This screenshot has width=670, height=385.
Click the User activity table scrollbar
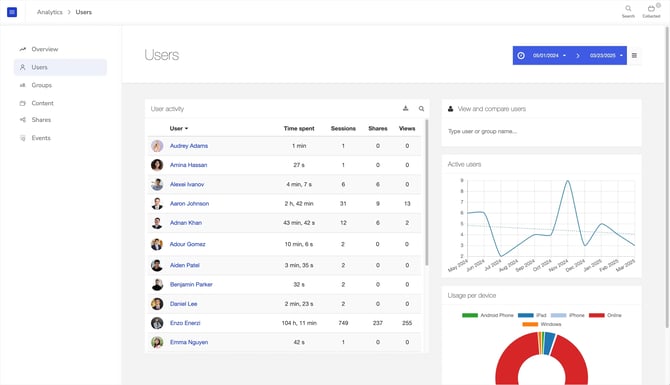[x=427, y=192]
